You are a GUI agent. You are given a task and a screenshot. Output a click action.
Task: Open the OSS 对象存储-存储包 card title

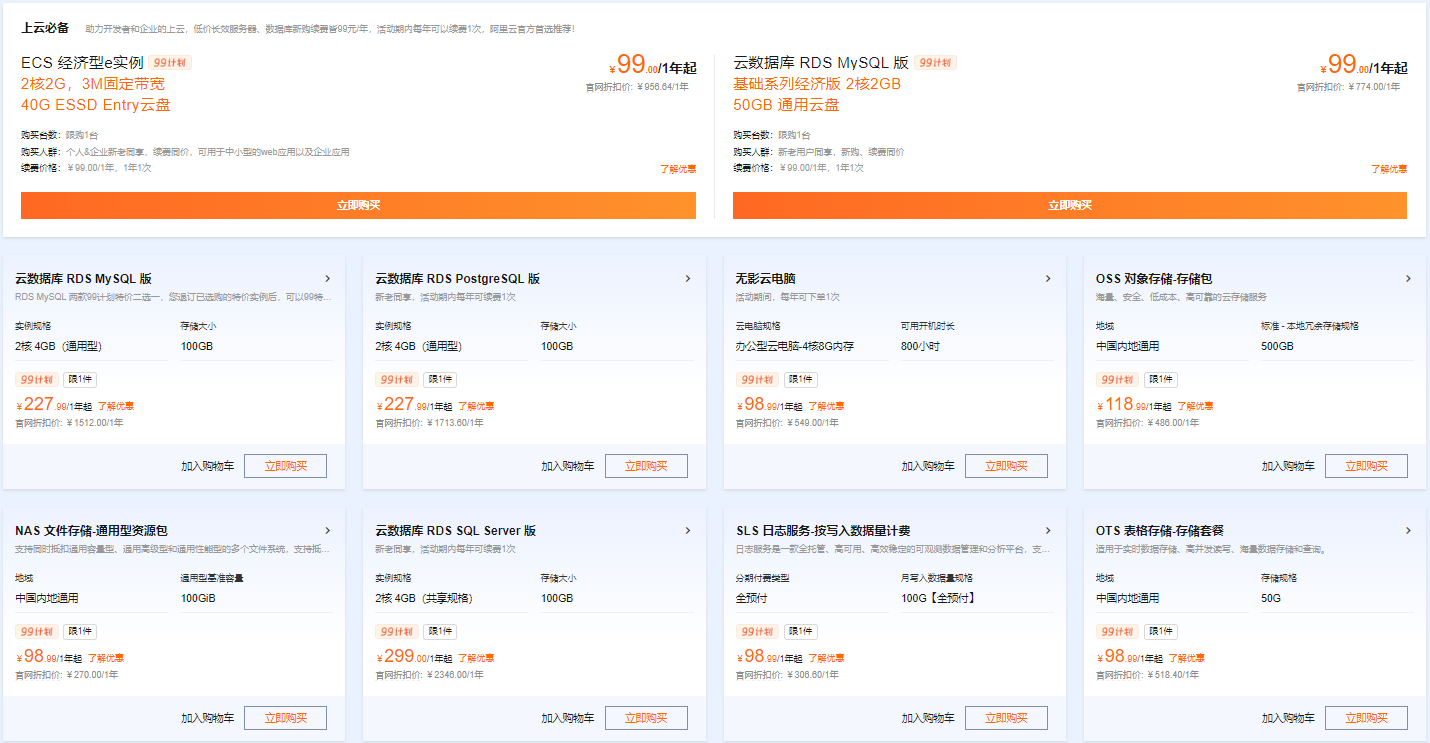1154,279
